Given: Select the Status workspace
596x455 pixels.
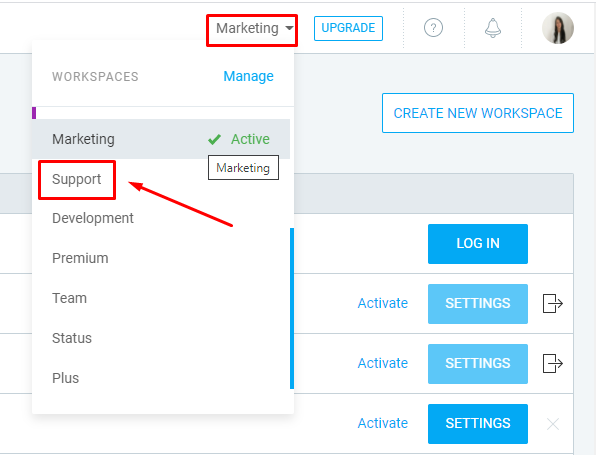Looking at the screenshot, I should coord(72,338).
